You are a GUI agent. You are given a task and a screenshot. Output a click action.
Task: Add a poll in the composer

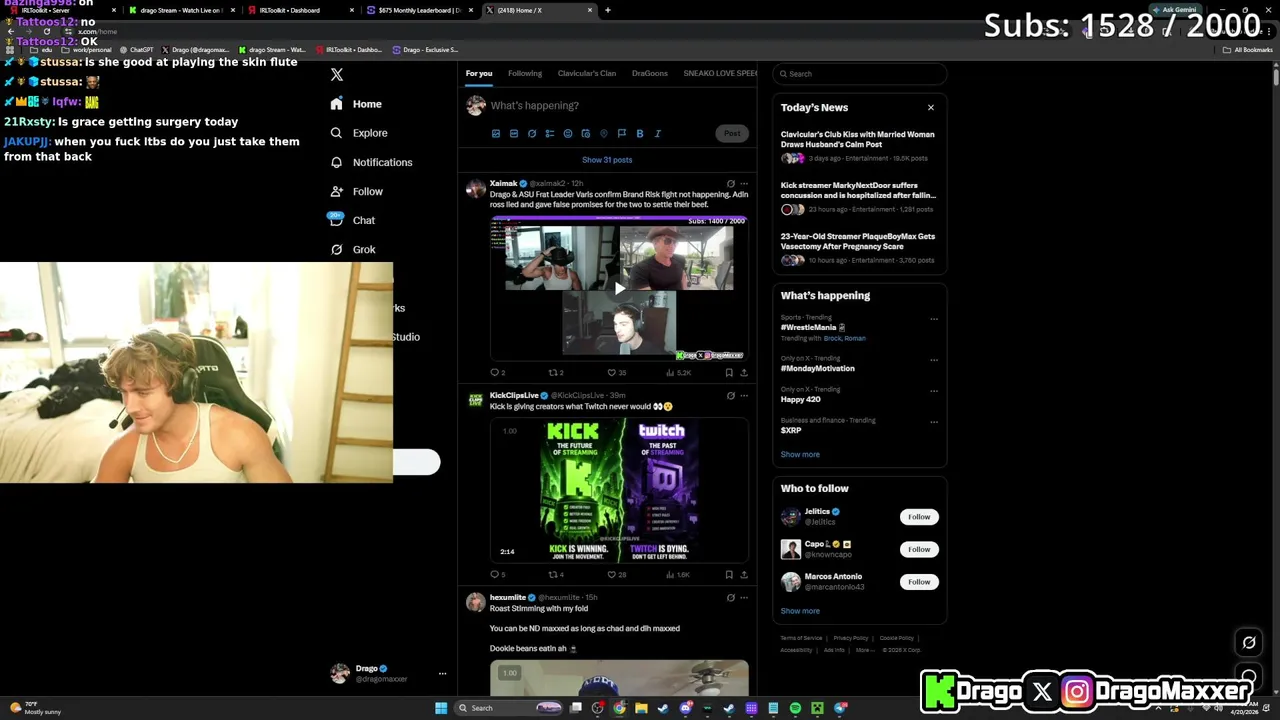tap(549, 133)
